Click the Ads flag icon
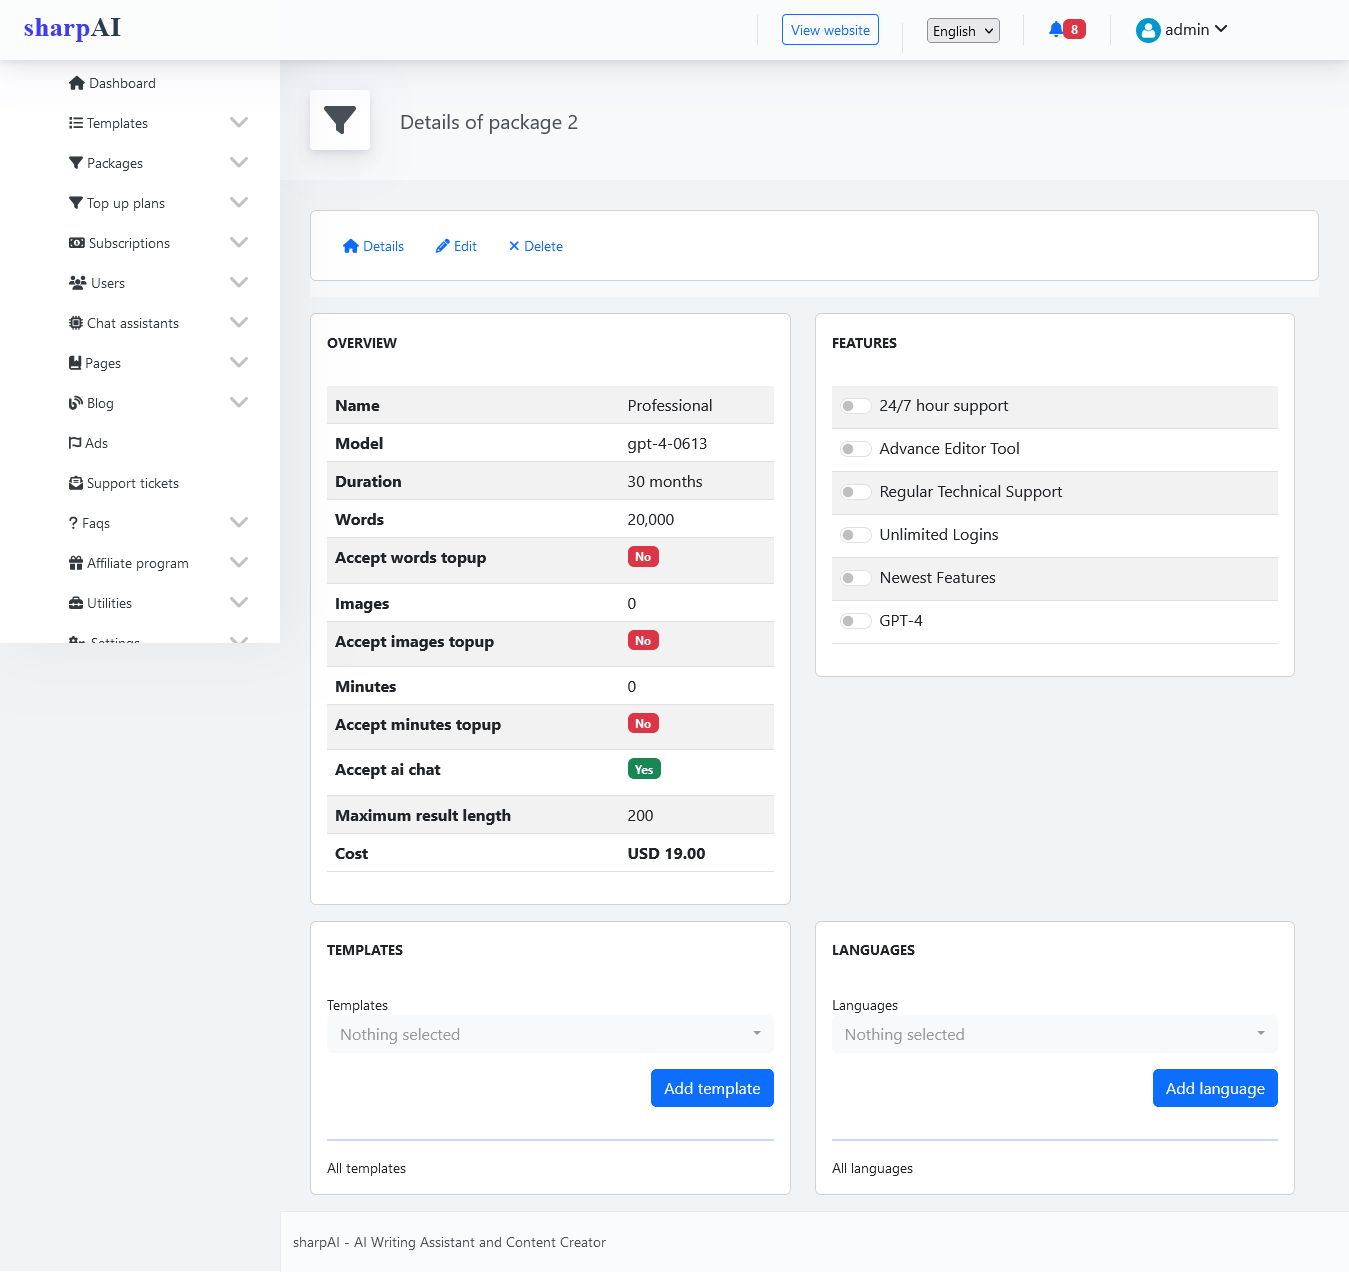 (x=74, y=443)
